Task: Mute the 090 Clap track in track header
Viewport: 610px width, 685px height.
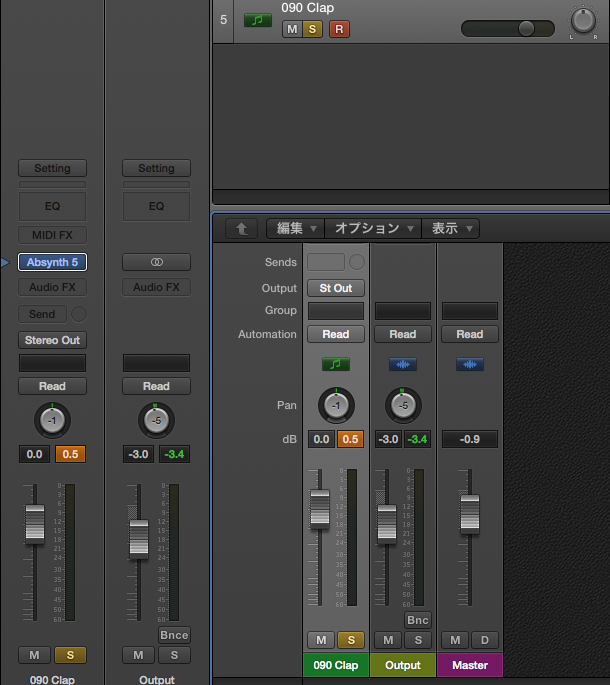Action: pyautogui.click(x=292, y=29)
